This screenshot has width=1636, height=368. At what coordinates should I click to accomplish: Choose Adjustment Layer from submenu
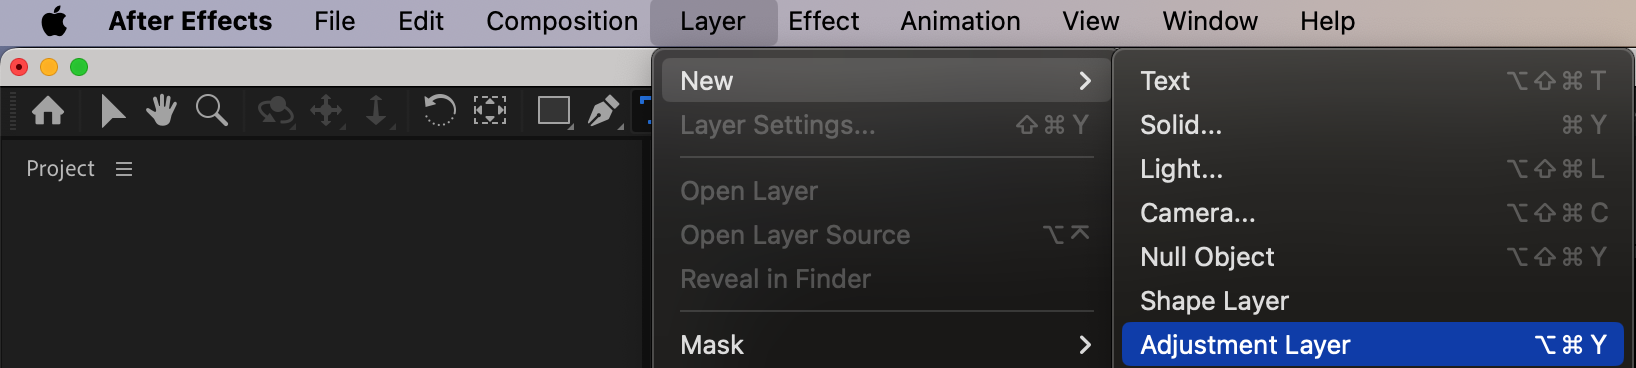coord(1372,345)
